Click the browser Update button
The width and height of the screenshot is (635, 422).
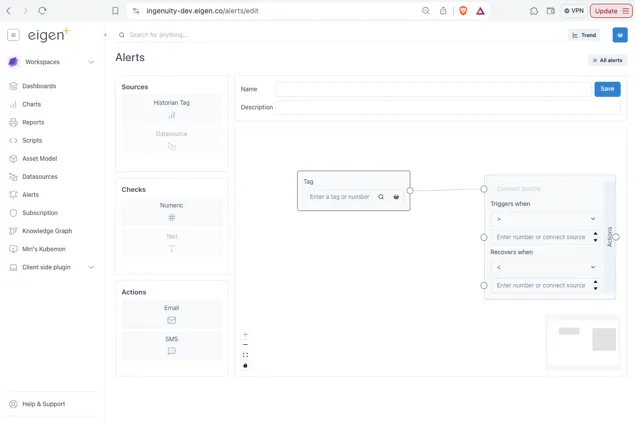(612, 11)
